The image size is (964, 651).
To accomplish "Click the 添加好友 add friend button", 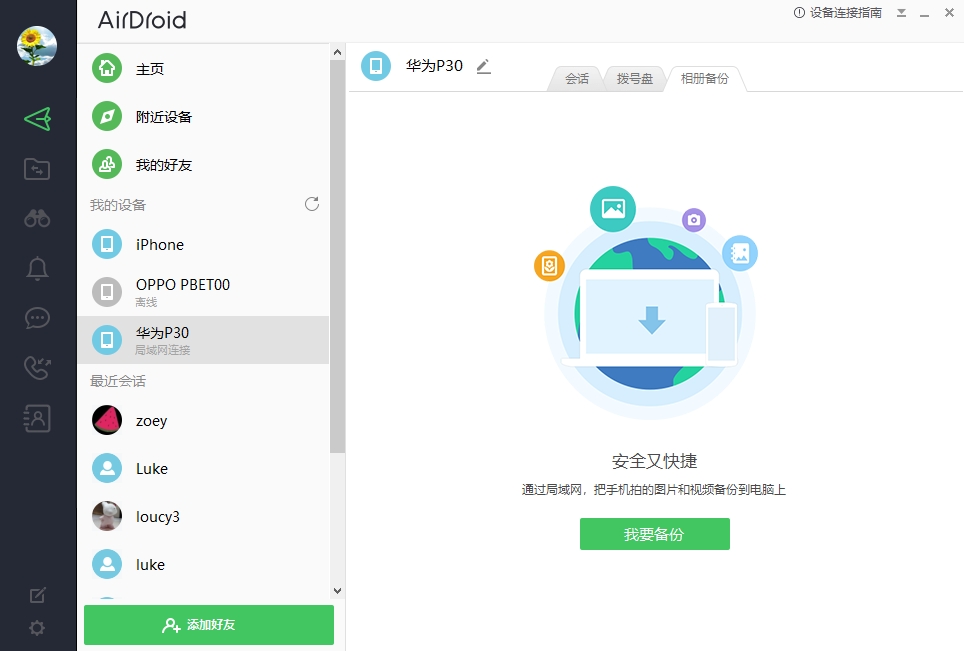I will point(209,625).
